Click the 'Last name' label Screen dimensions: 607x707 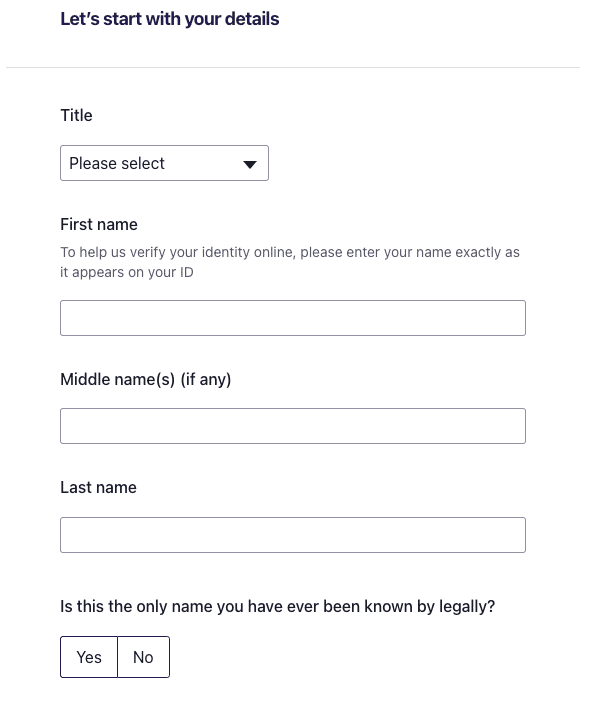tap(98, 487)
